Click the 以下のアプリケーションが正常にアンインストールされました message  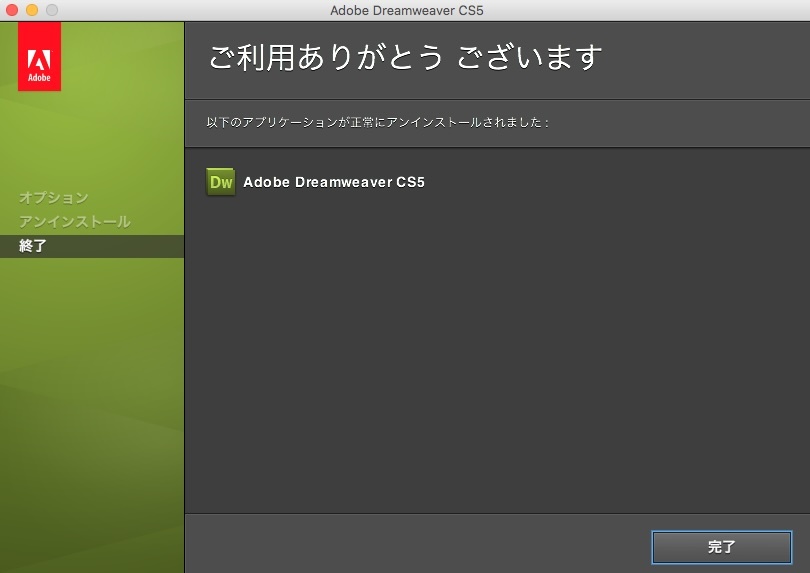tap(377, 122)
